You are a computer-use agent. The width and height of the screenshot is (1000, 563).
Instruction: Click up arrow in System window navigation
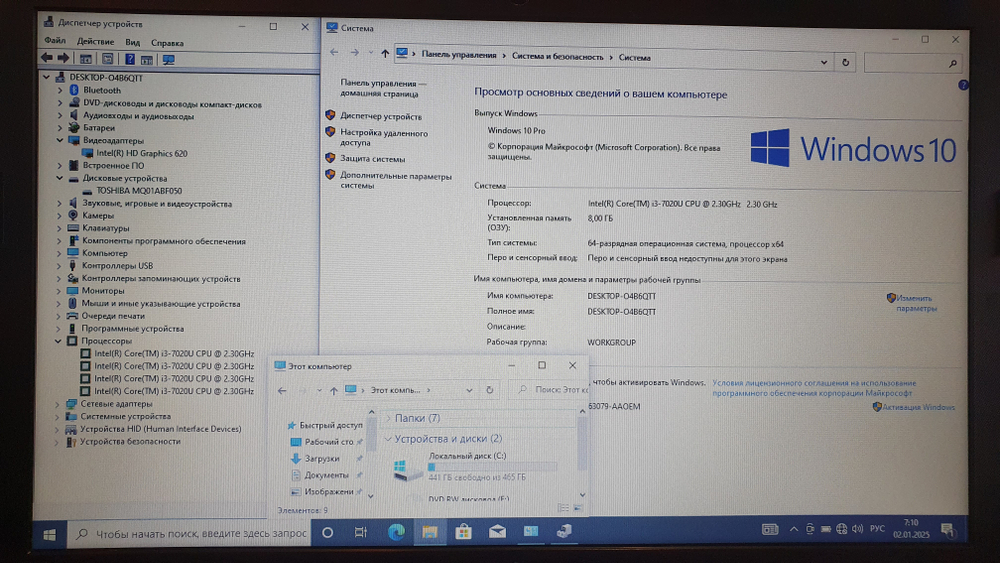pos(385,54)
